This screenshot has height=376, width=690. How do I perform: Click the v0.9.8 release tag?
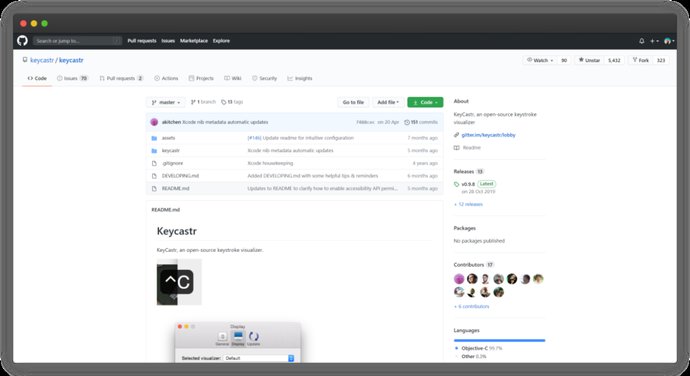[468, 184]
